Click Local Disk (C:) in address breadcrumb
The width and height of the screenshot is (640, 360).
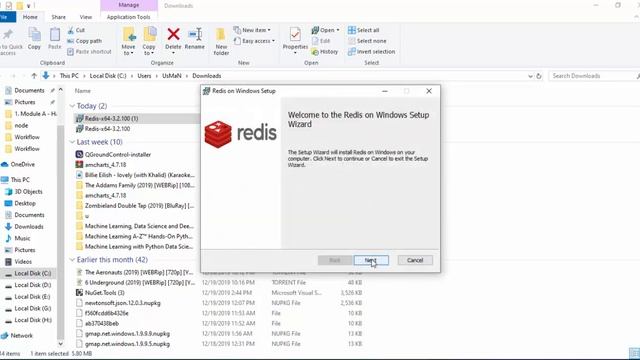pos(108,76)
